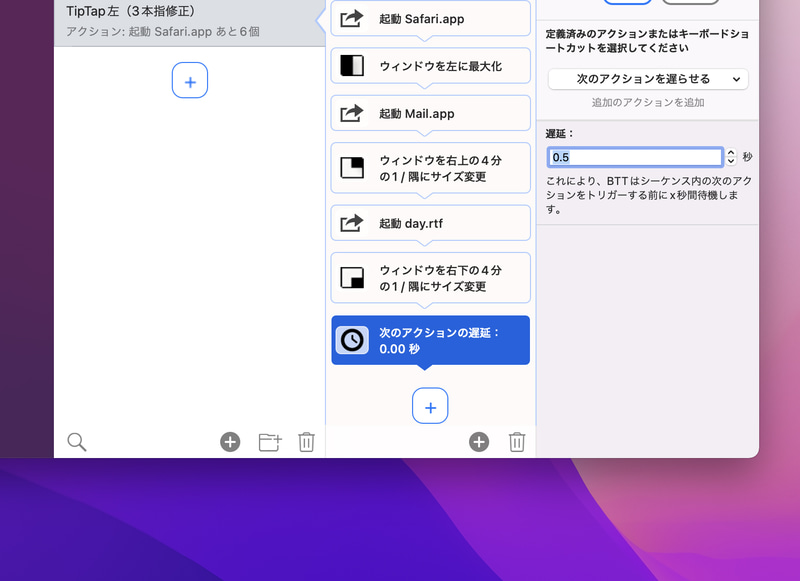Image resolution: width=800 pixels, height=581 pixels.
Task: Select the 起動 Mail.app action
Action: pos(431,113)
